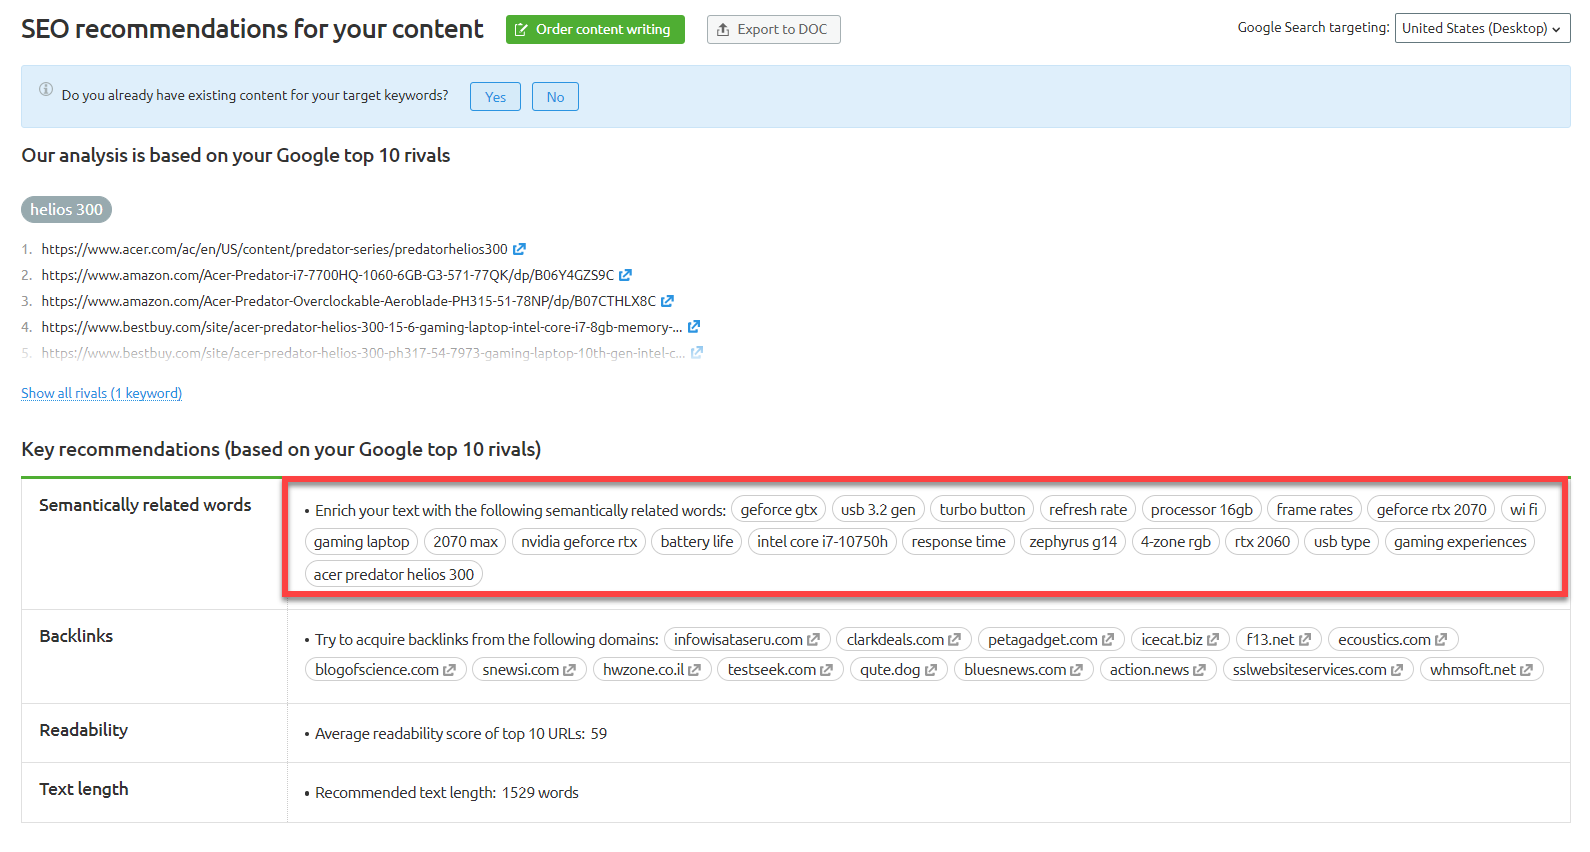Select the turbo button keyword tag
This screenshot has width=1590, height=852.
pos(982,510)
